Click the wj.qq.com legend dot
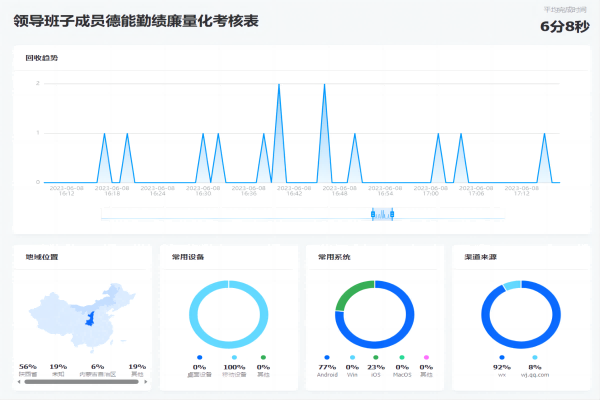The height and width of the screenshot is (400, 600). coord(535,357)
